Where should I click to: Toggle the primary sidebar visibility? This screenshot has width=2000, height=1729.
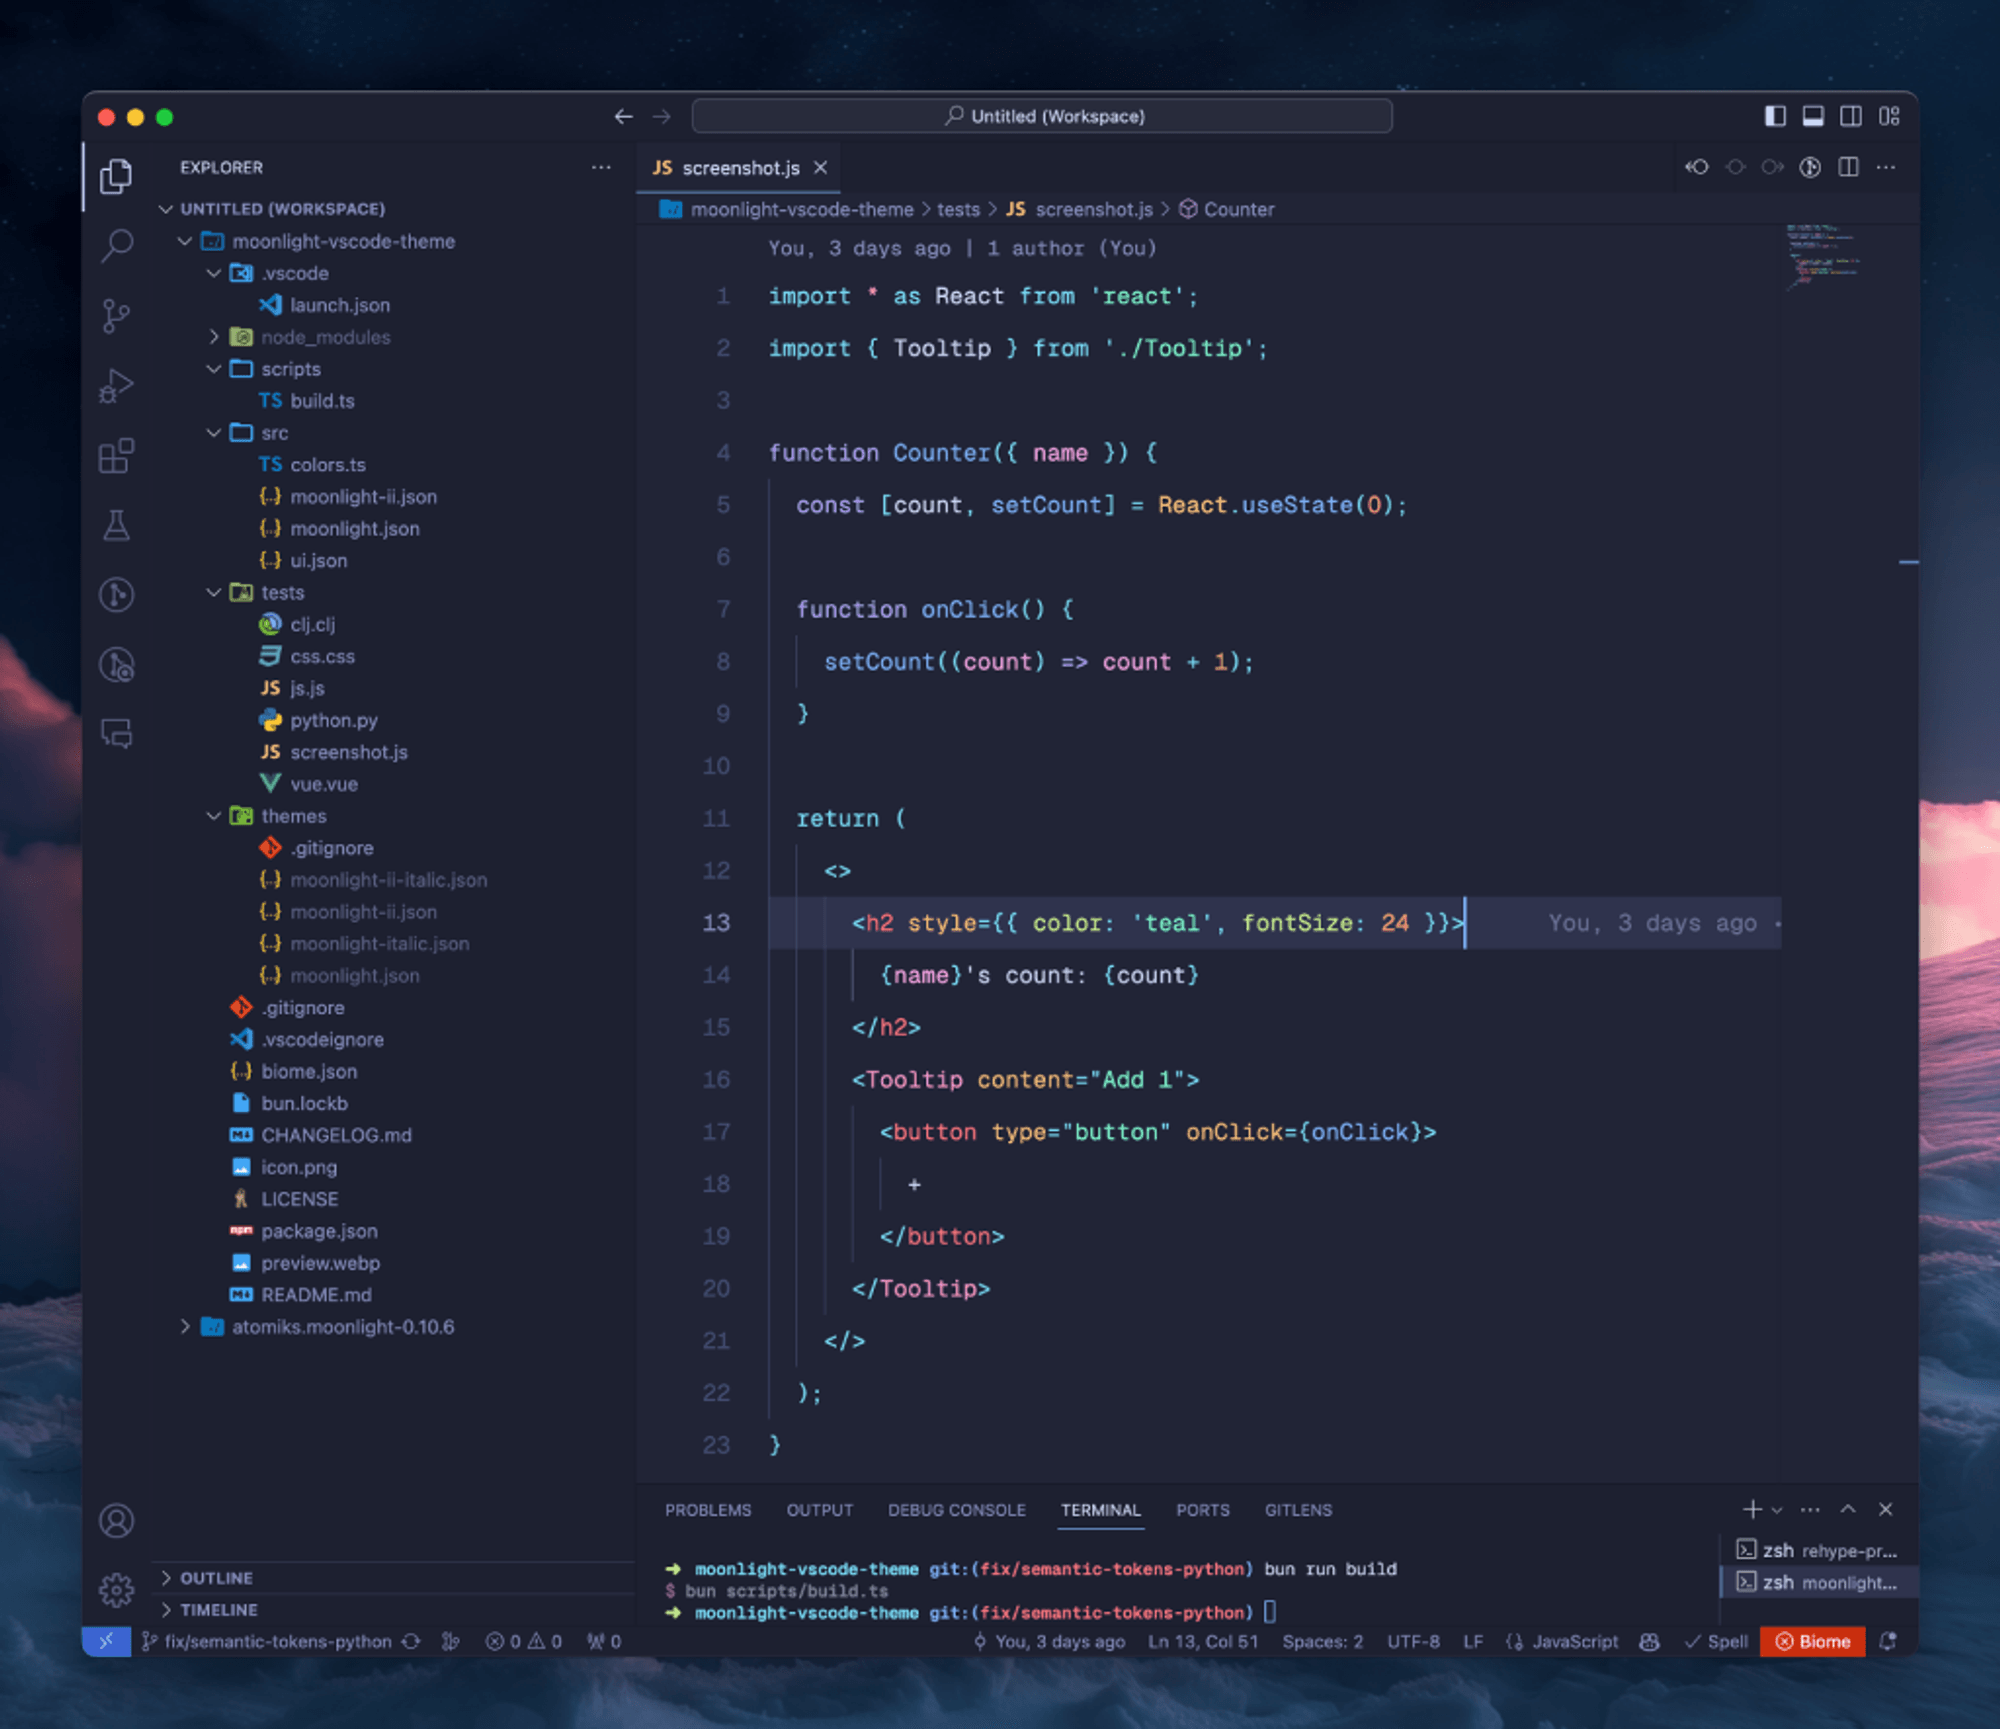click(x=1775, y=116)
